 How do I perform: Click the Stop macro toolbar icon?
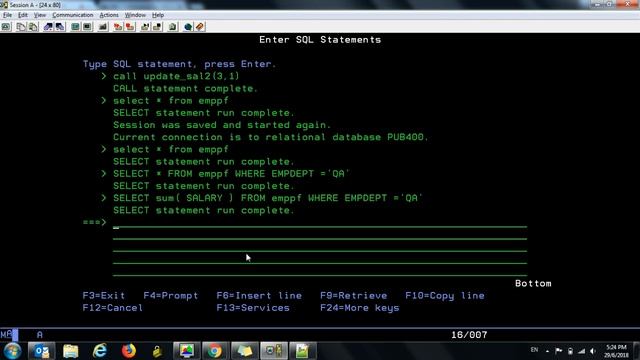[130, 27]
